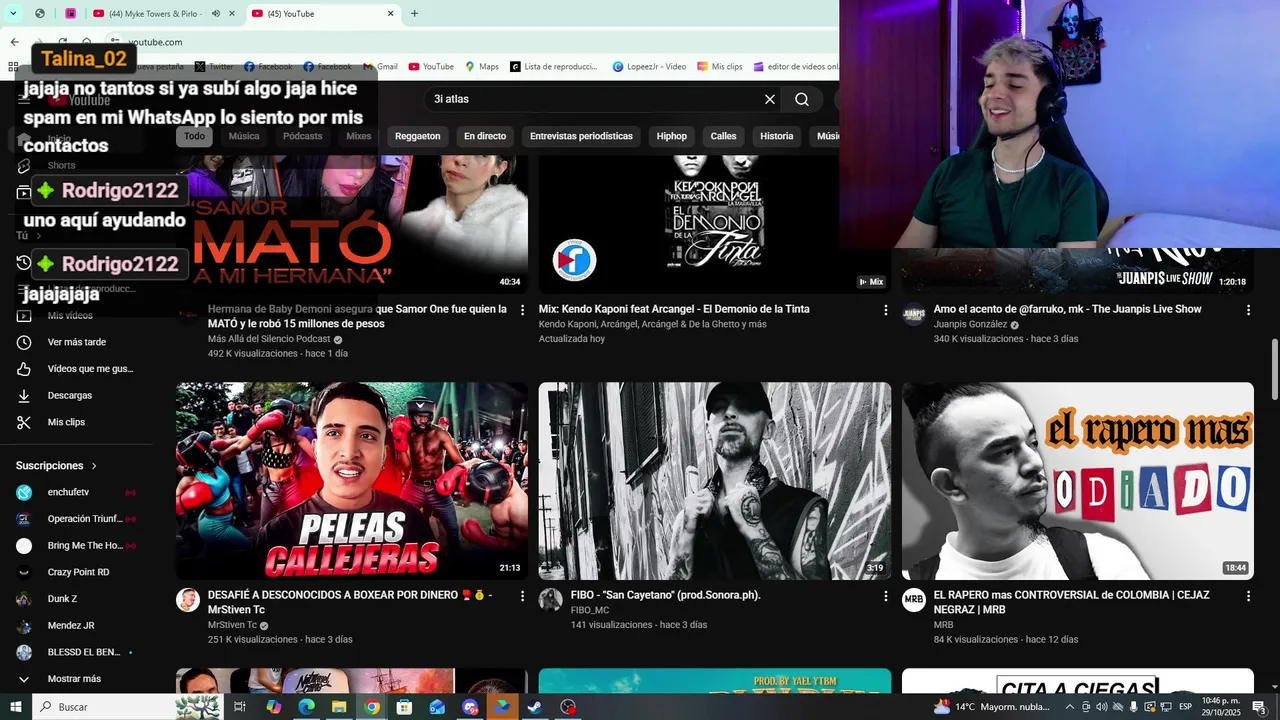Open the YouTube bookmark in the bookmarks bar

tap(431, 67)
